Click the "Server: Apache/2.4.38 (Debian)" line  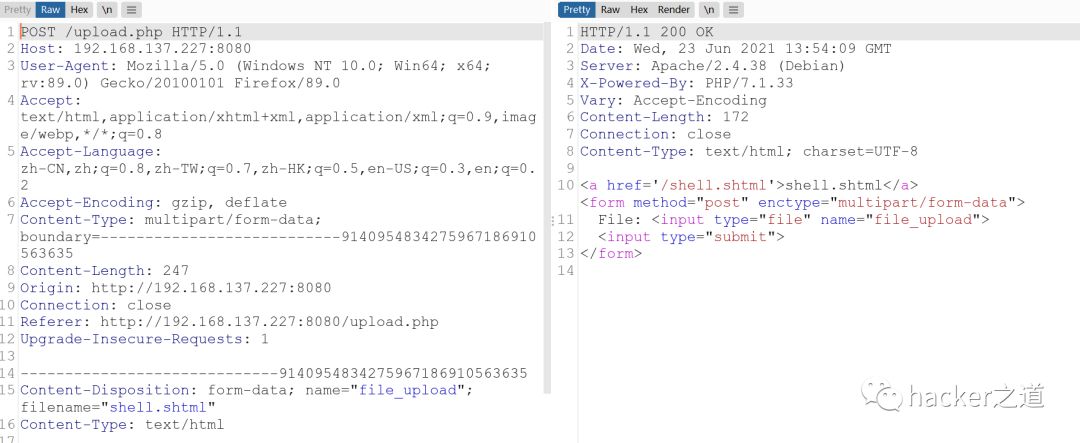tap(712, 66)
